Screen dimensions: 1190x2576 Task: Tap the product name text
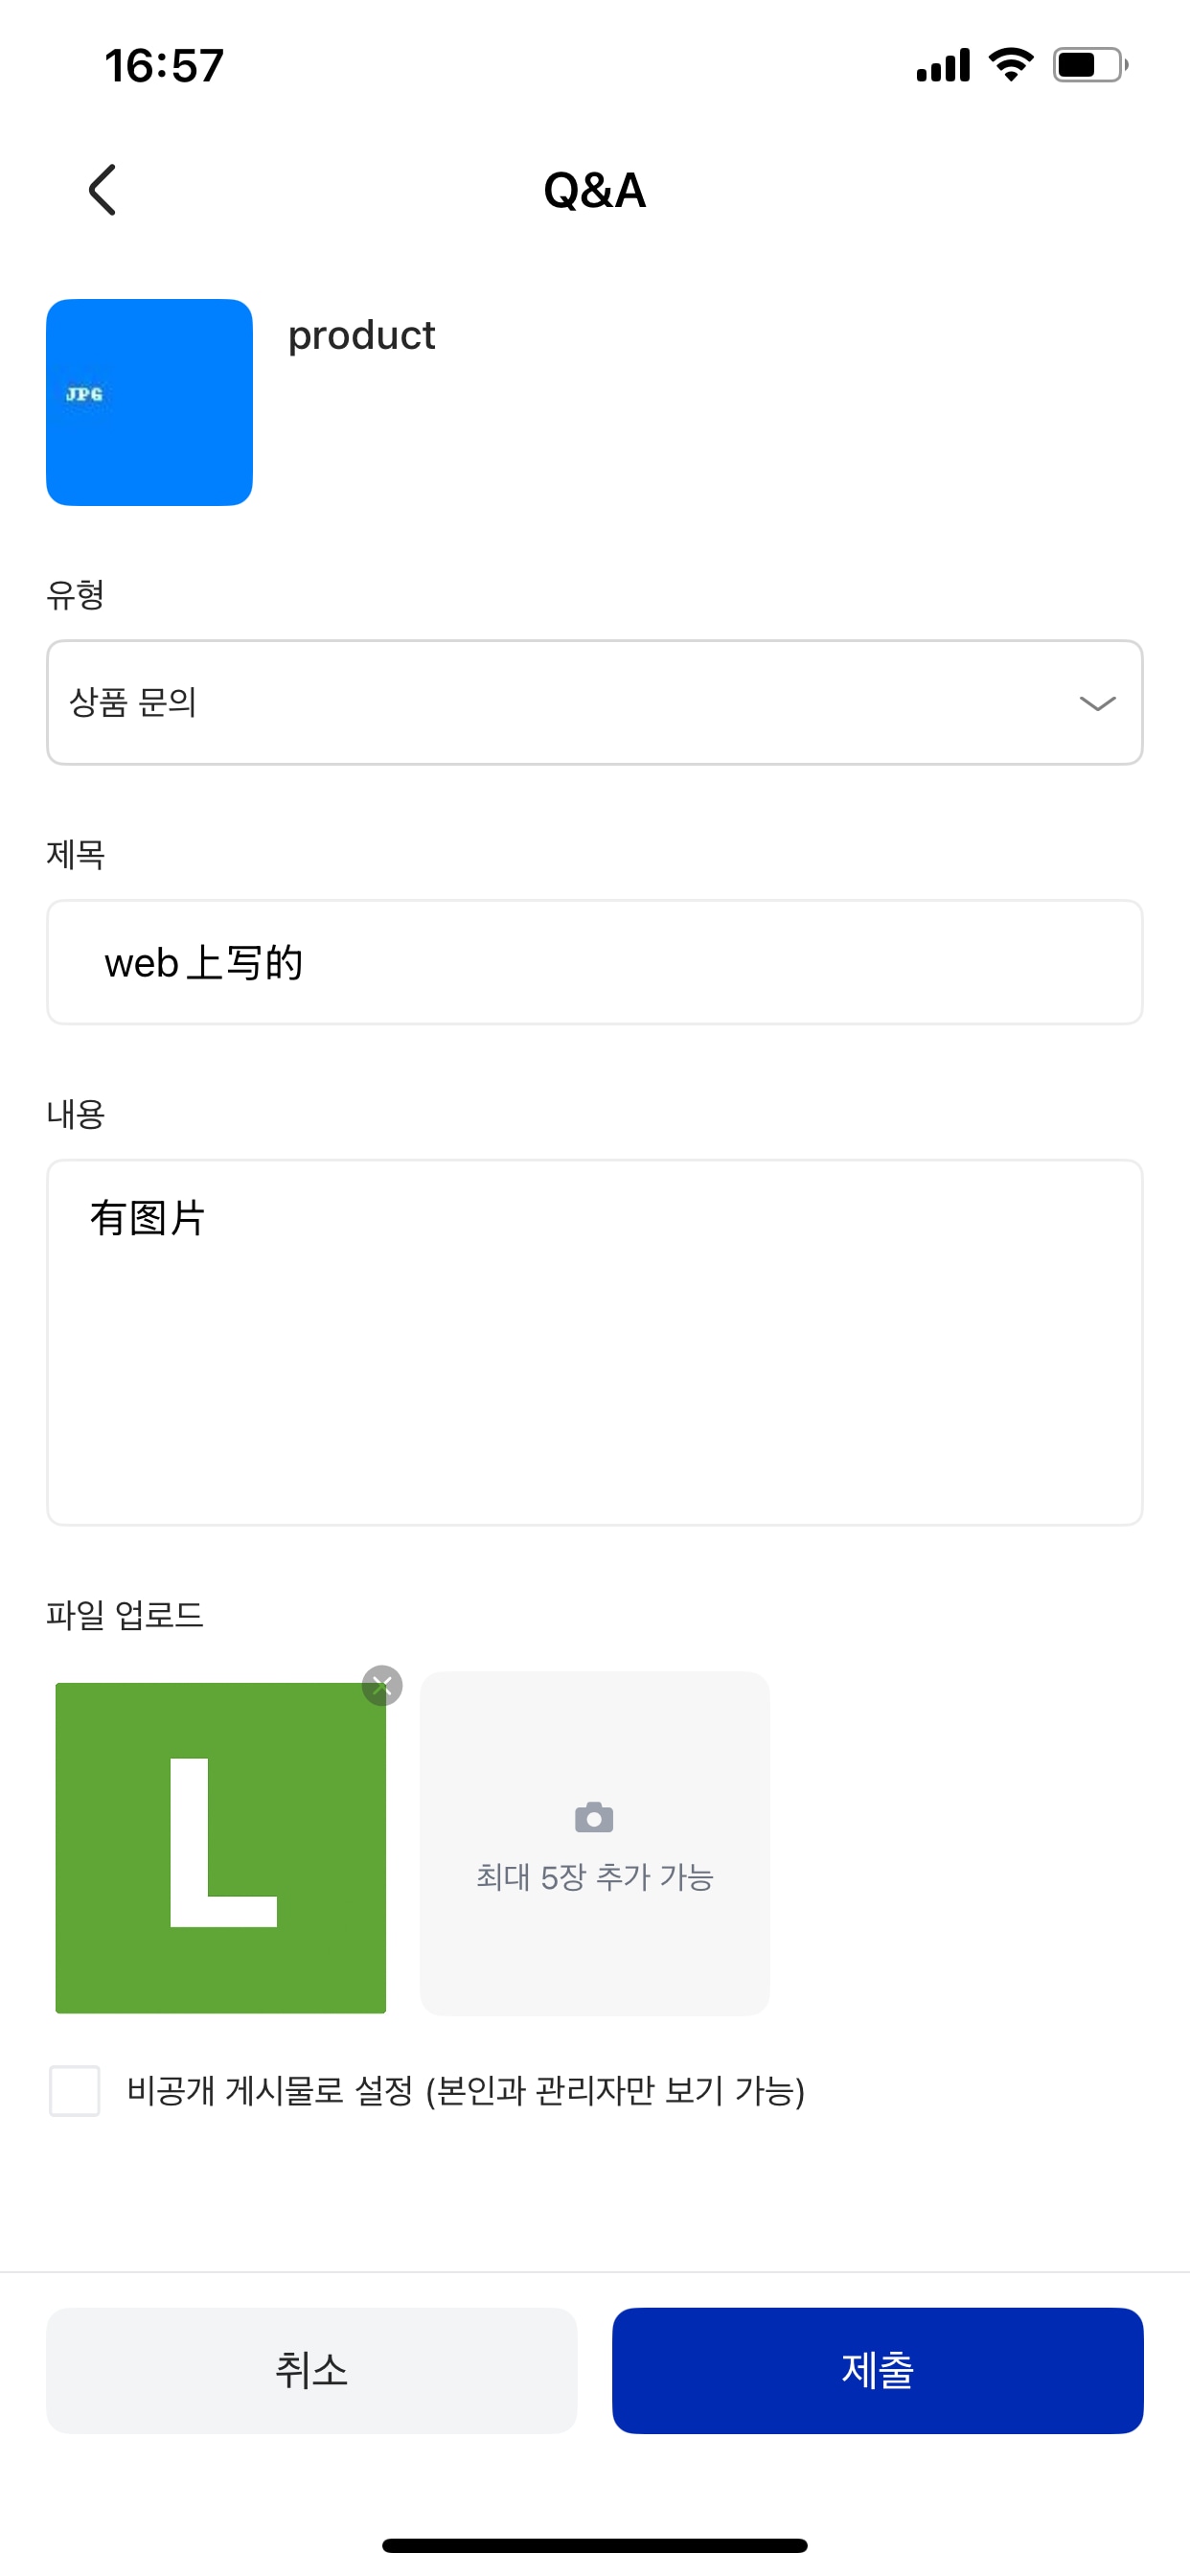pyautogui.click(x=361, y=335)
